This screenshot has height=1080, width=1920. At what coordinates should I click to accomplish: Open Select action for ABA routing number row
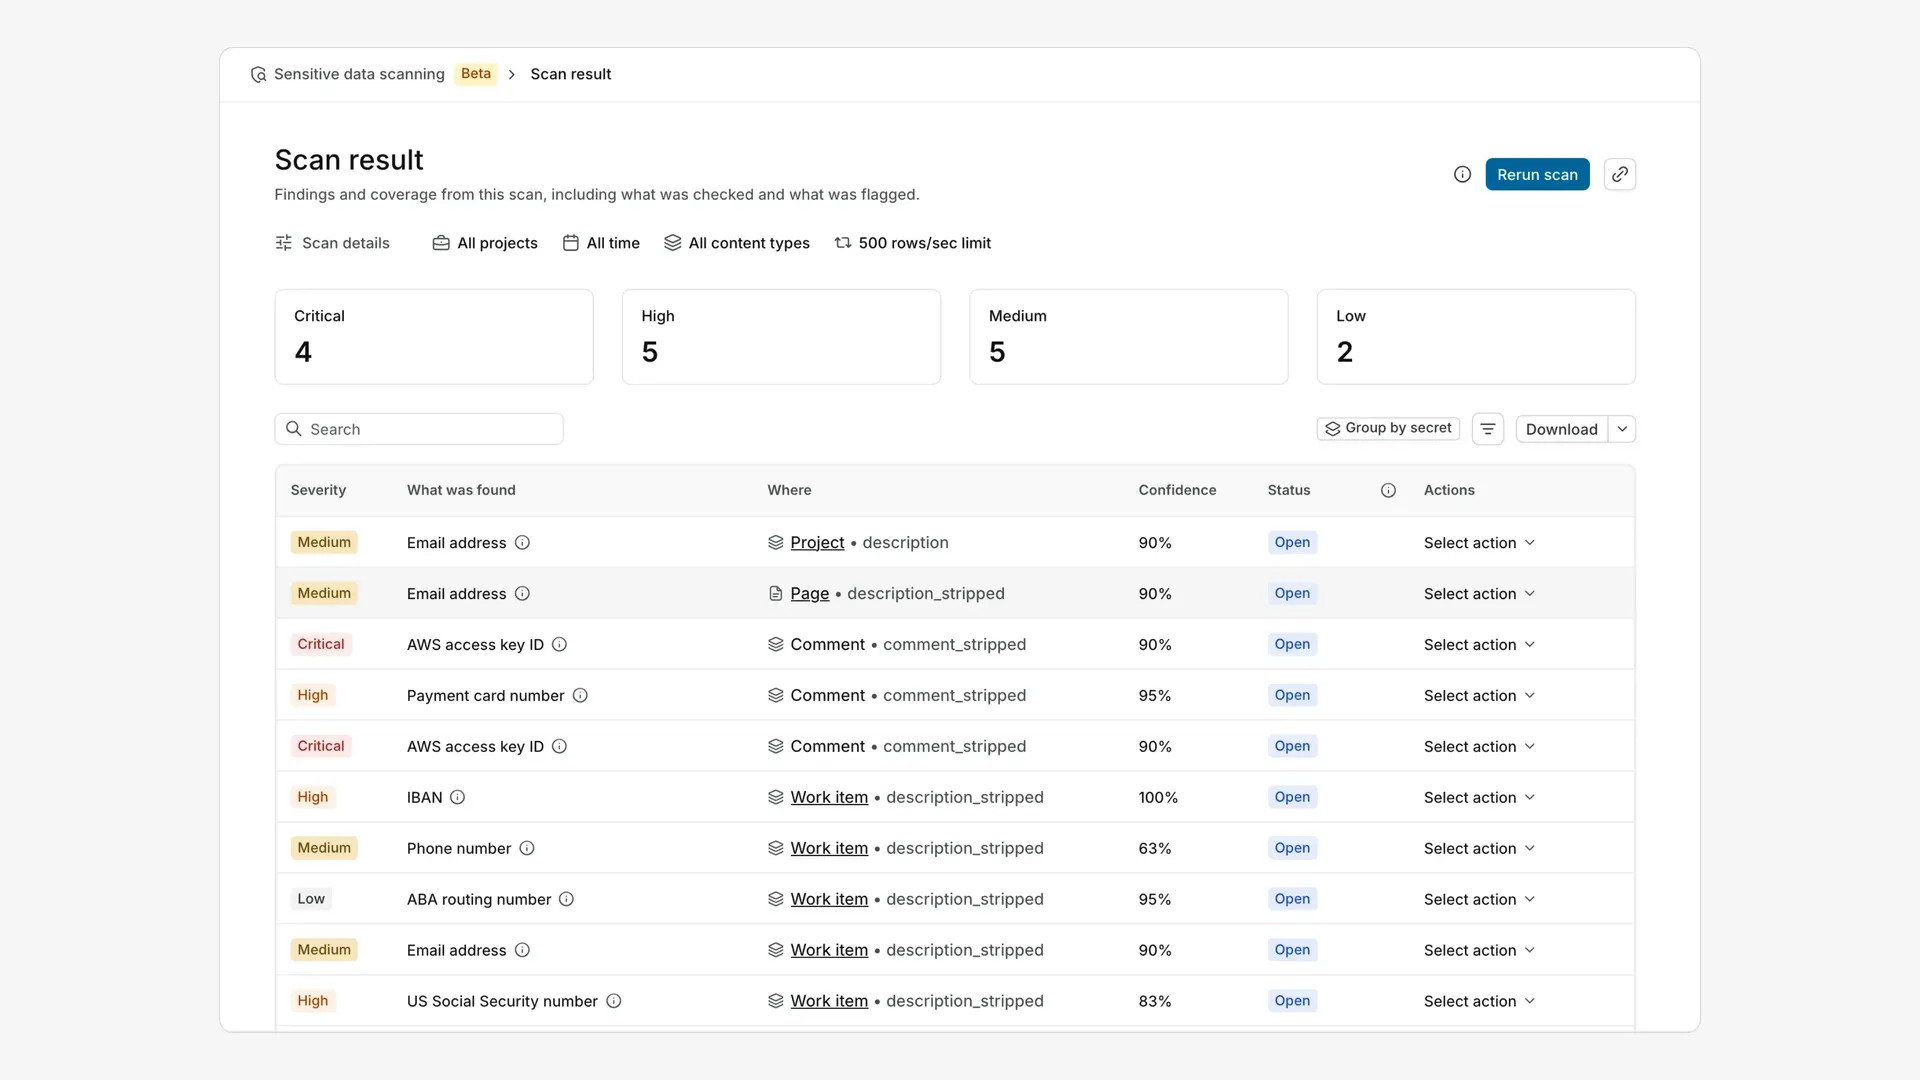[x=1479, y=899]
